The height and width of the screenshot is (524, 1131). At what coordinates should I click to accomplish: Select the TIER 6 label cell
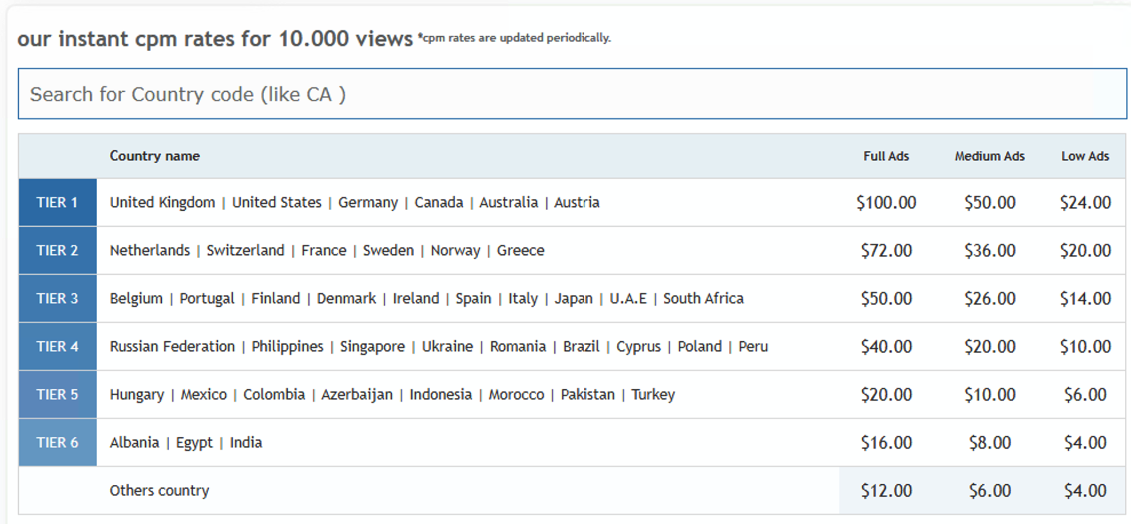(57, 443)
